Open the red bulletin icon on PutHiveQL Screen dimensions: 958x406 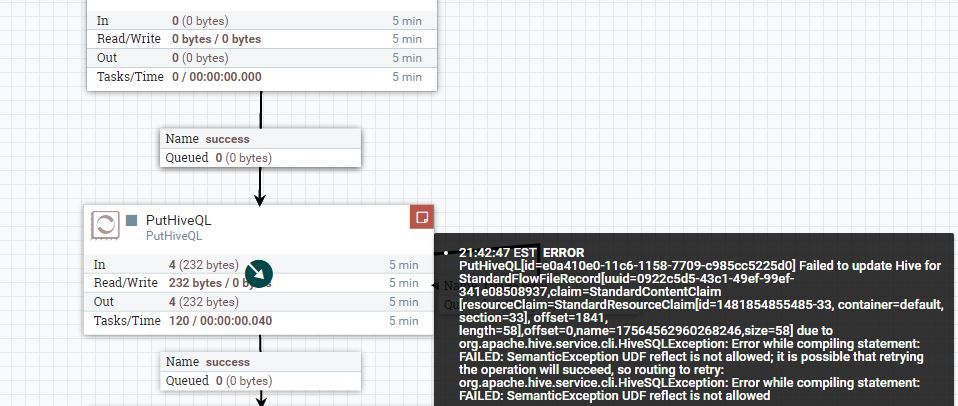click(422, 217)
